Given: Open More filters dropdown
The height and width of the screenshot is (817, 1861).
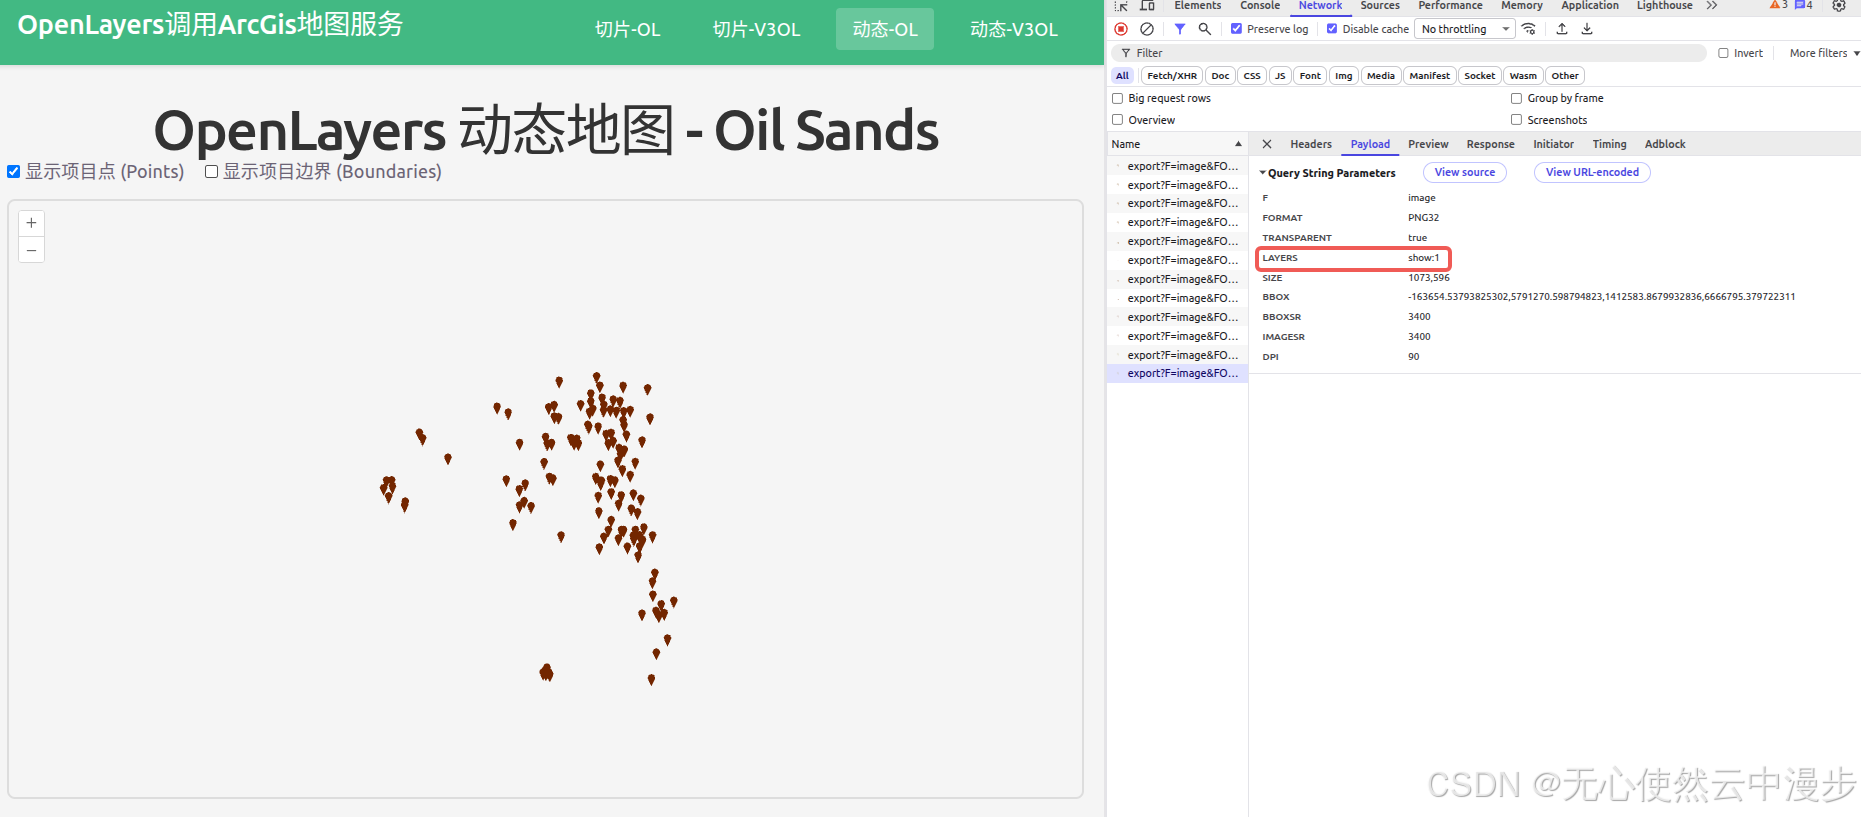Looking at the screenshot, I should tap(1824, 53).
